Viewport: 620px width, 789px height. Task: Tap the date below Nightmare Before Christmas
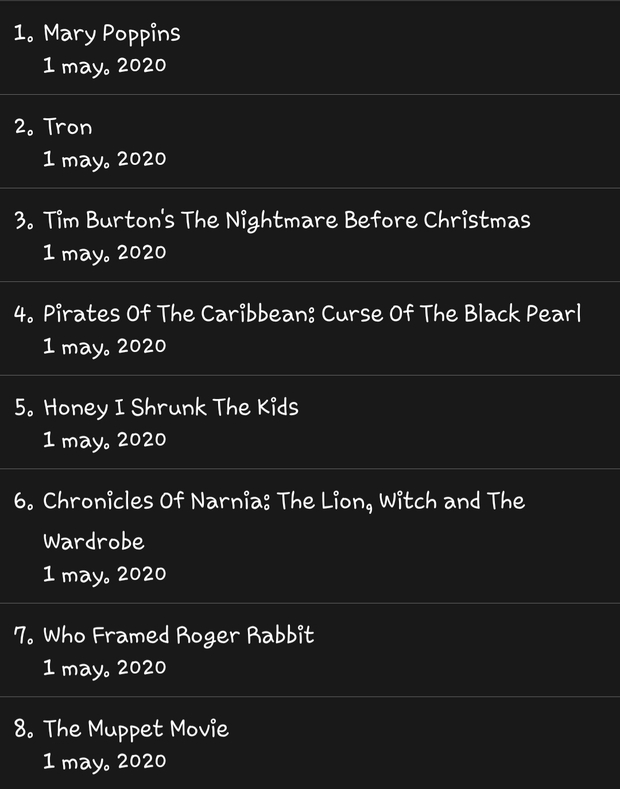(x=105, y=253)
